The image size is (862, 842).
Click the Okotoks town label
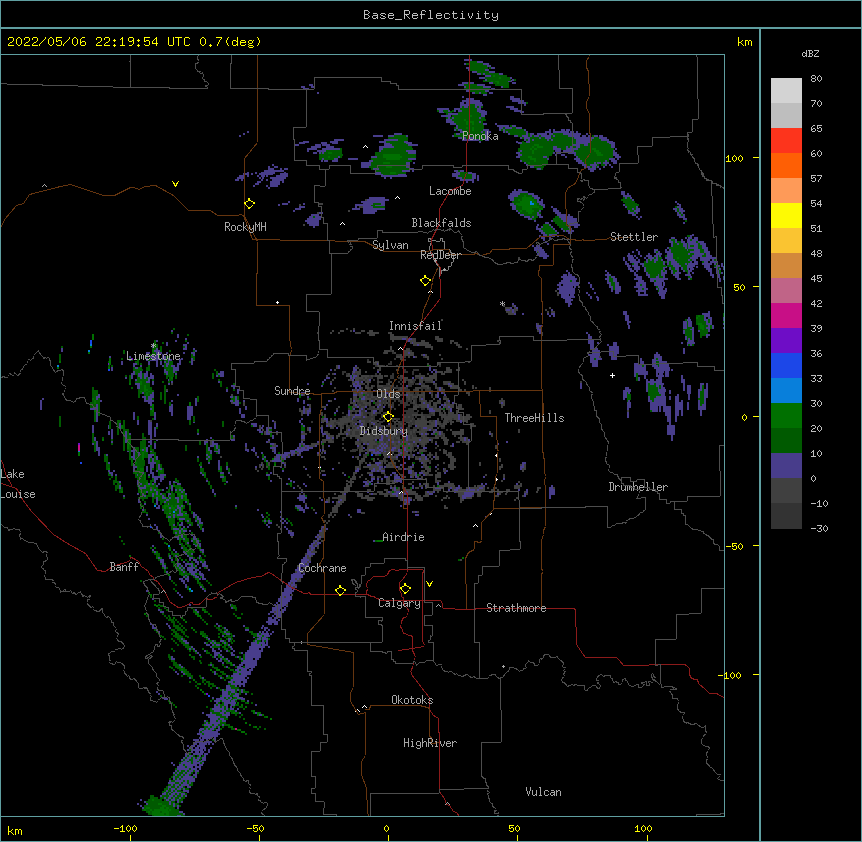click(412, 700)
